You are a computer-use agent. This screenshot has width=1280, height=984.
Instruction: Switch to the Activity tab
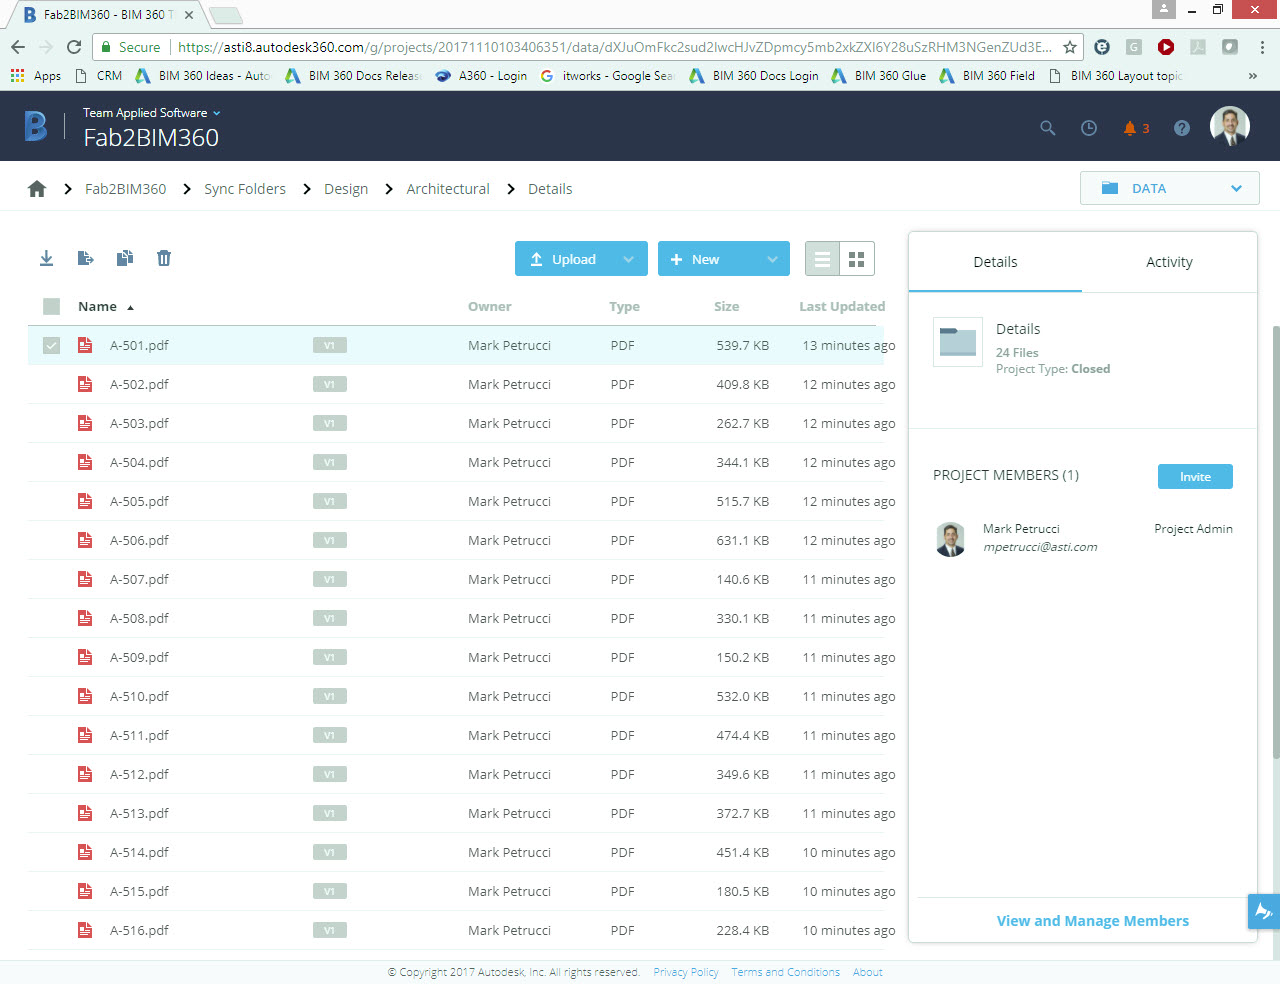[1169, 262]
